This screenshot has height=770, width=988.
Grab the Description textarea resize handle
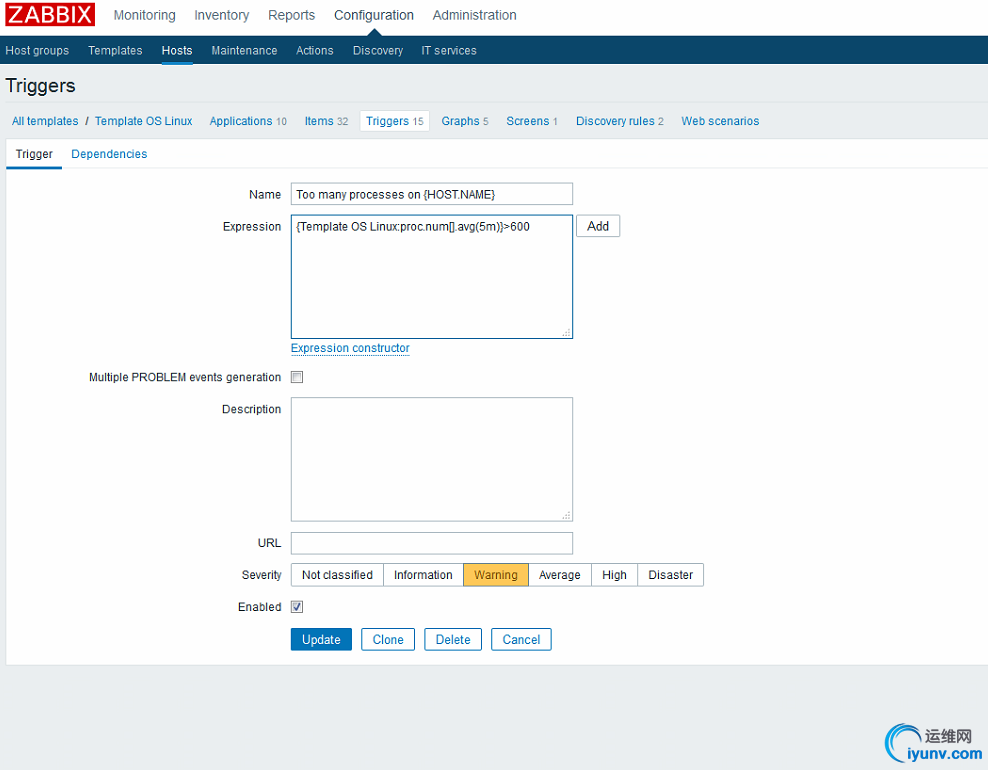(x=566, y=515)
